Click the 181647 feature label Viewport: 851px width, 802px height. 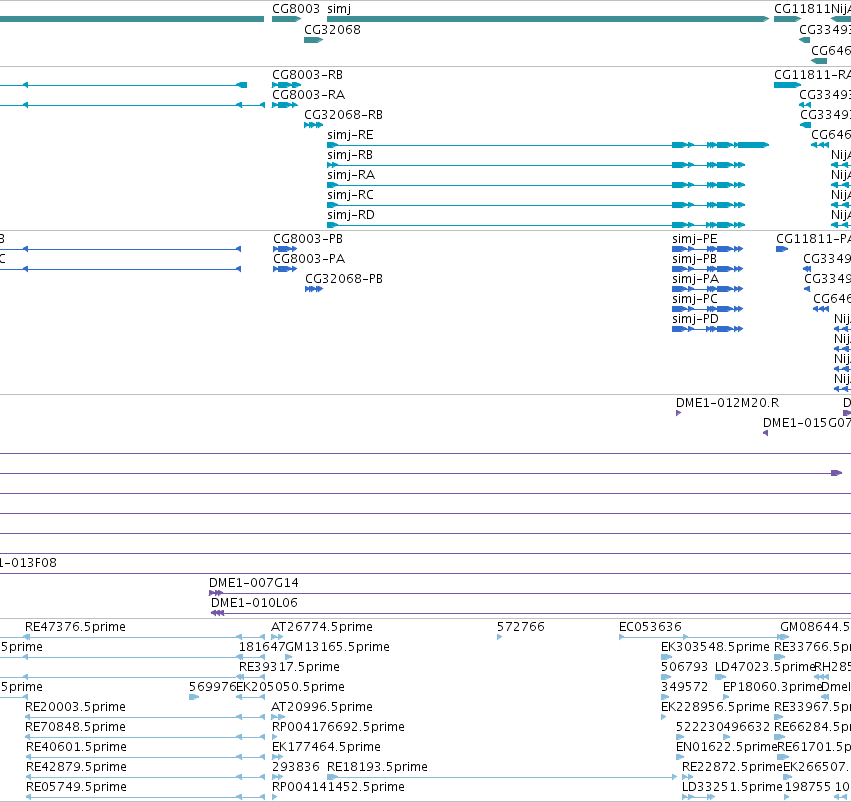[262, 647]
